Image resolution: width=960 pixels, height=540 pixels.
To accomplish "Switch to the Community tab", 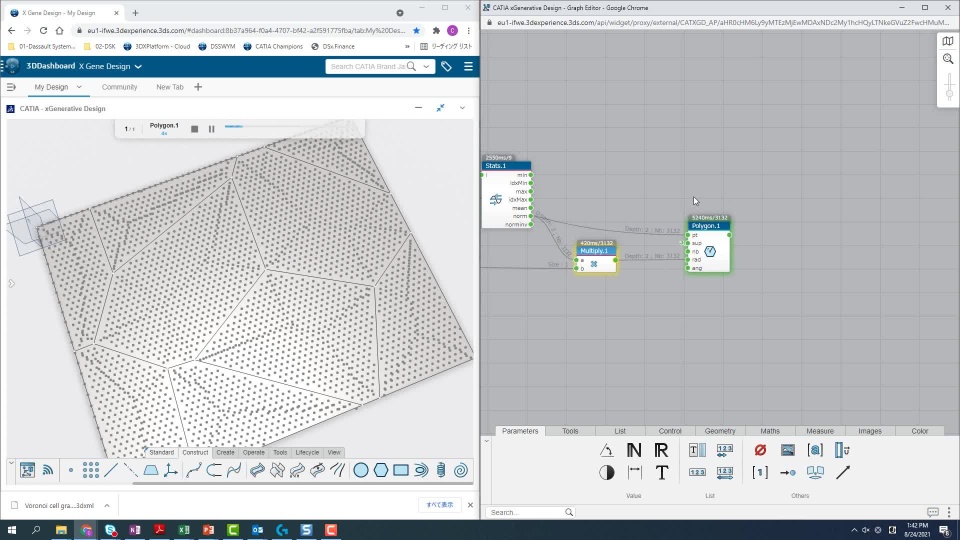I will (119, 87).
